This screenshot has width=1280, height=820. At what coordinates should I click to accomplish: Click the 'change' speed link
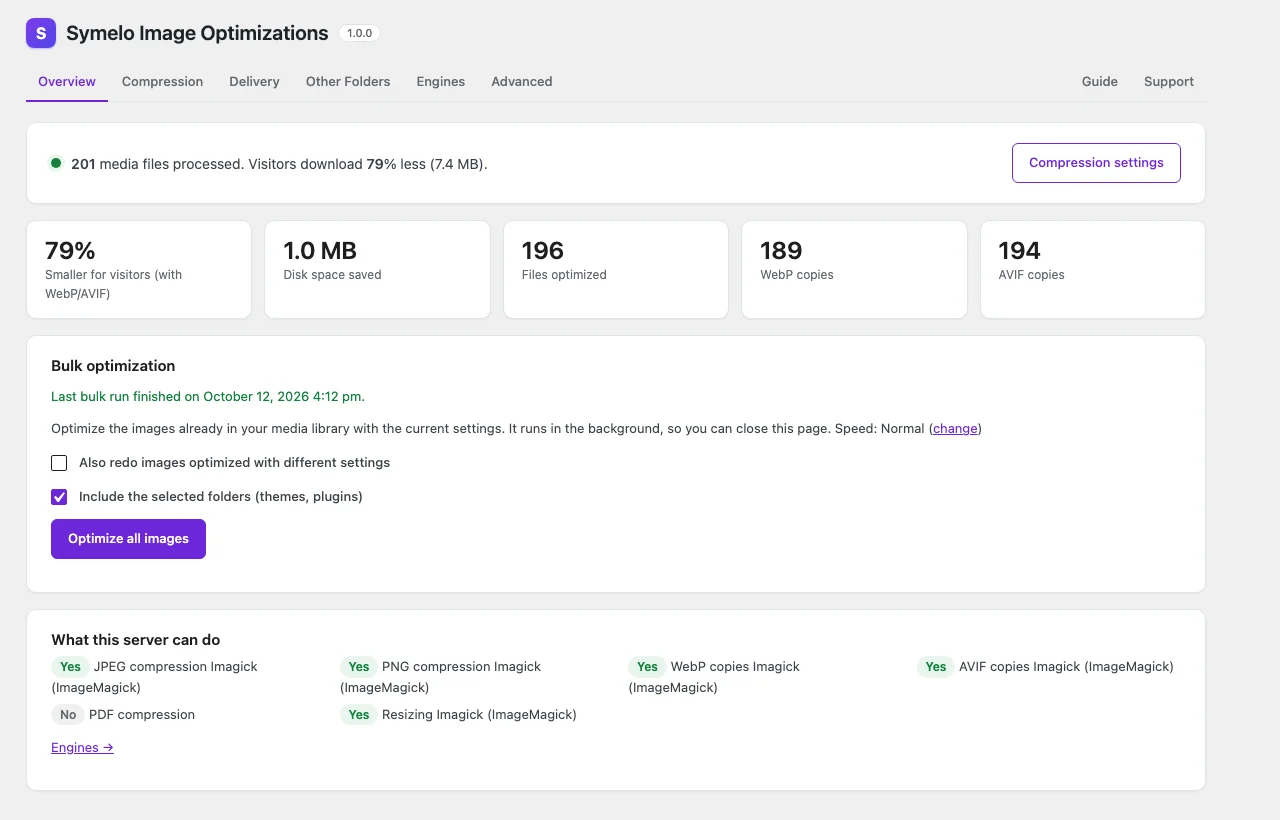click(955, 429)
